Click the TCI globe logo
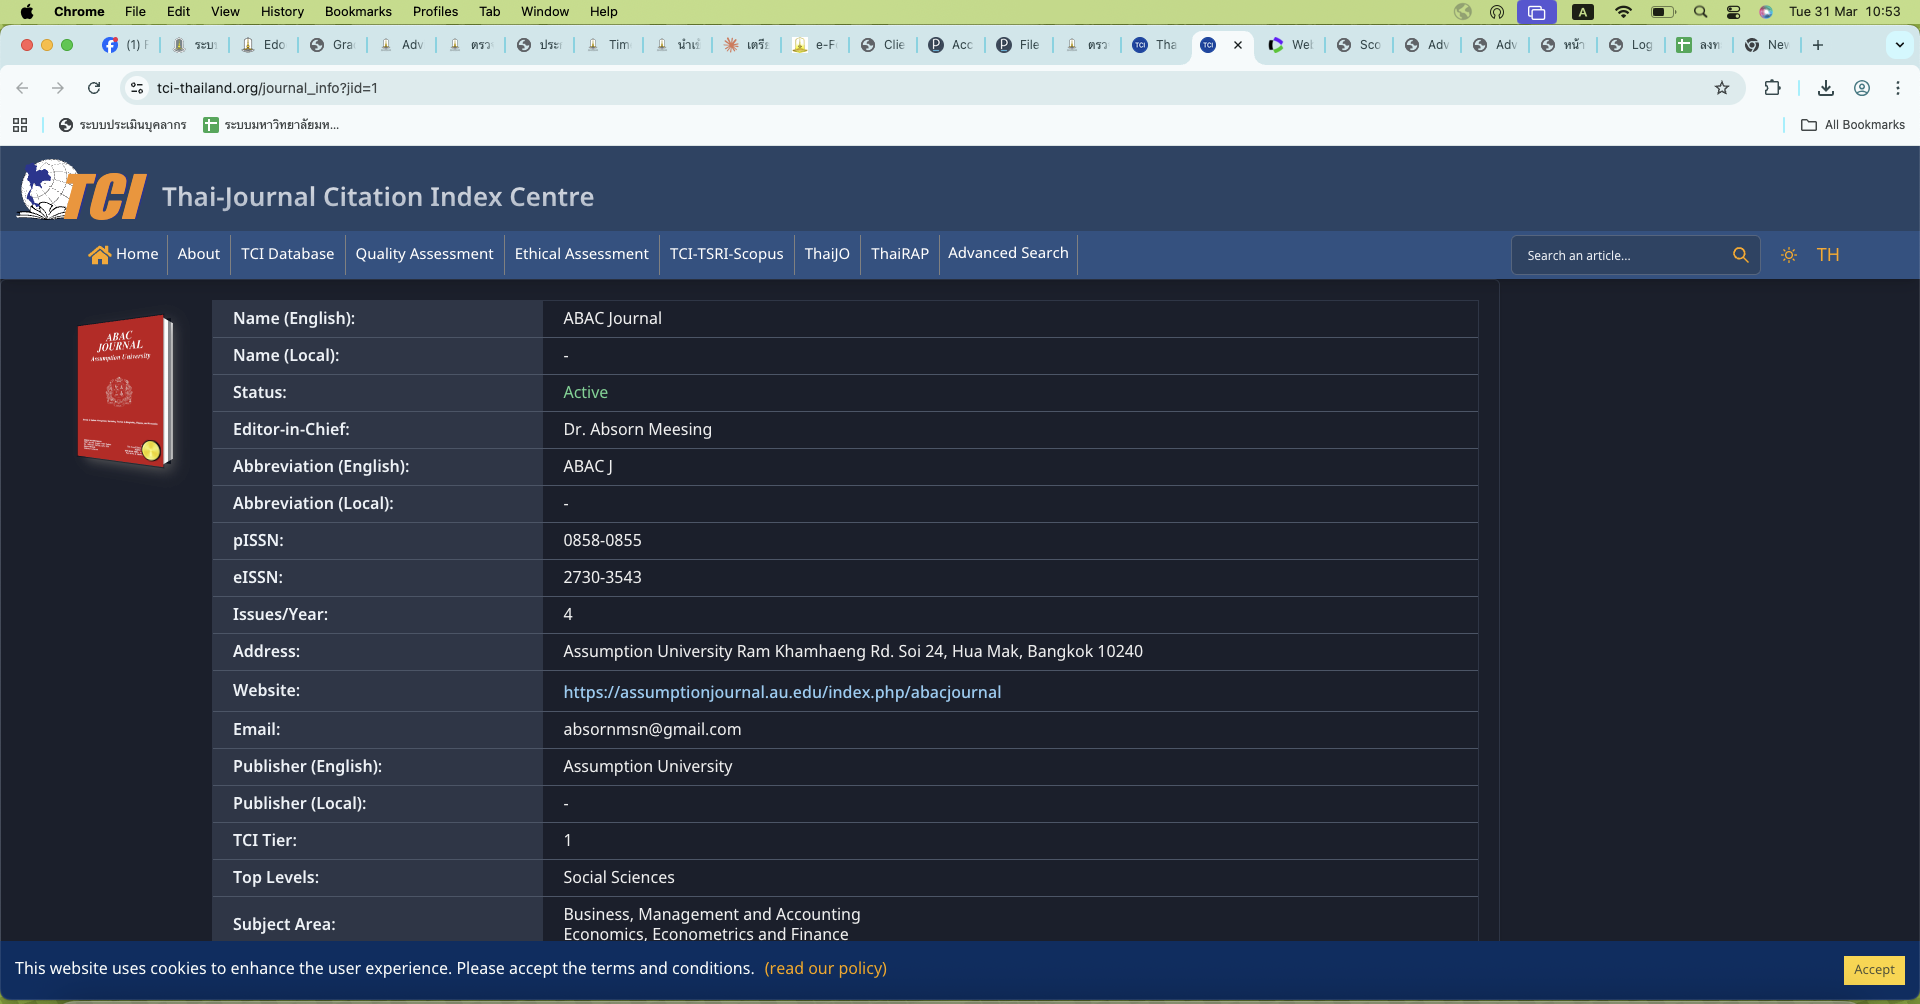The height and width of the screenshot is (1004, 1920). (80, 192)
